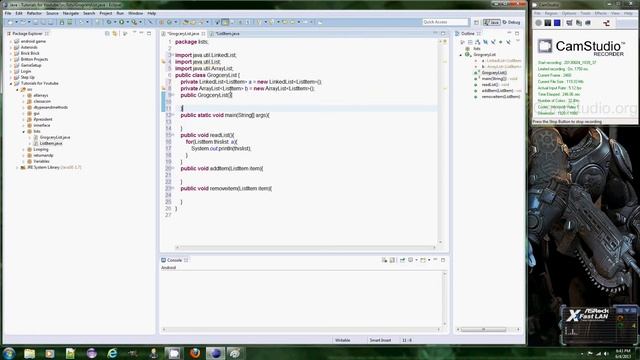Click the editor horizontal scrollbar
The image size is (640, 360).
[305, 247]
